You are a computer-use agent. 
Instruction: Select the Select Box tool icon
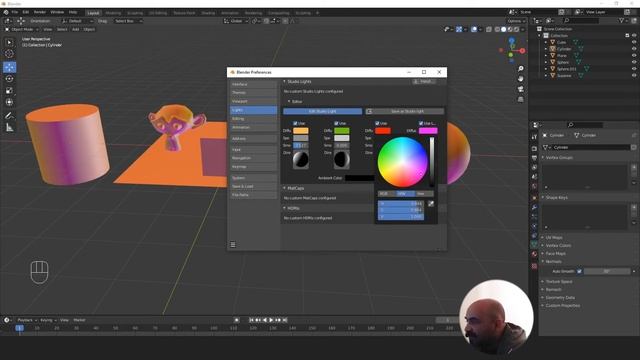tap(9, 42)
